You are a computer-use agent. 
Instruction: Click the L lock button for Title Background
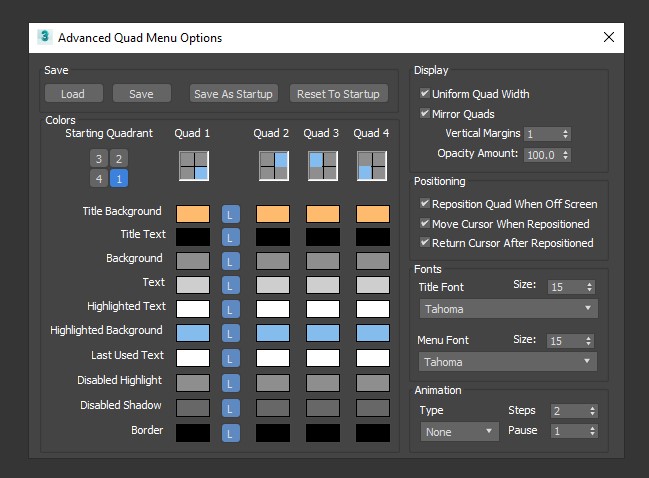pos(232,213)
